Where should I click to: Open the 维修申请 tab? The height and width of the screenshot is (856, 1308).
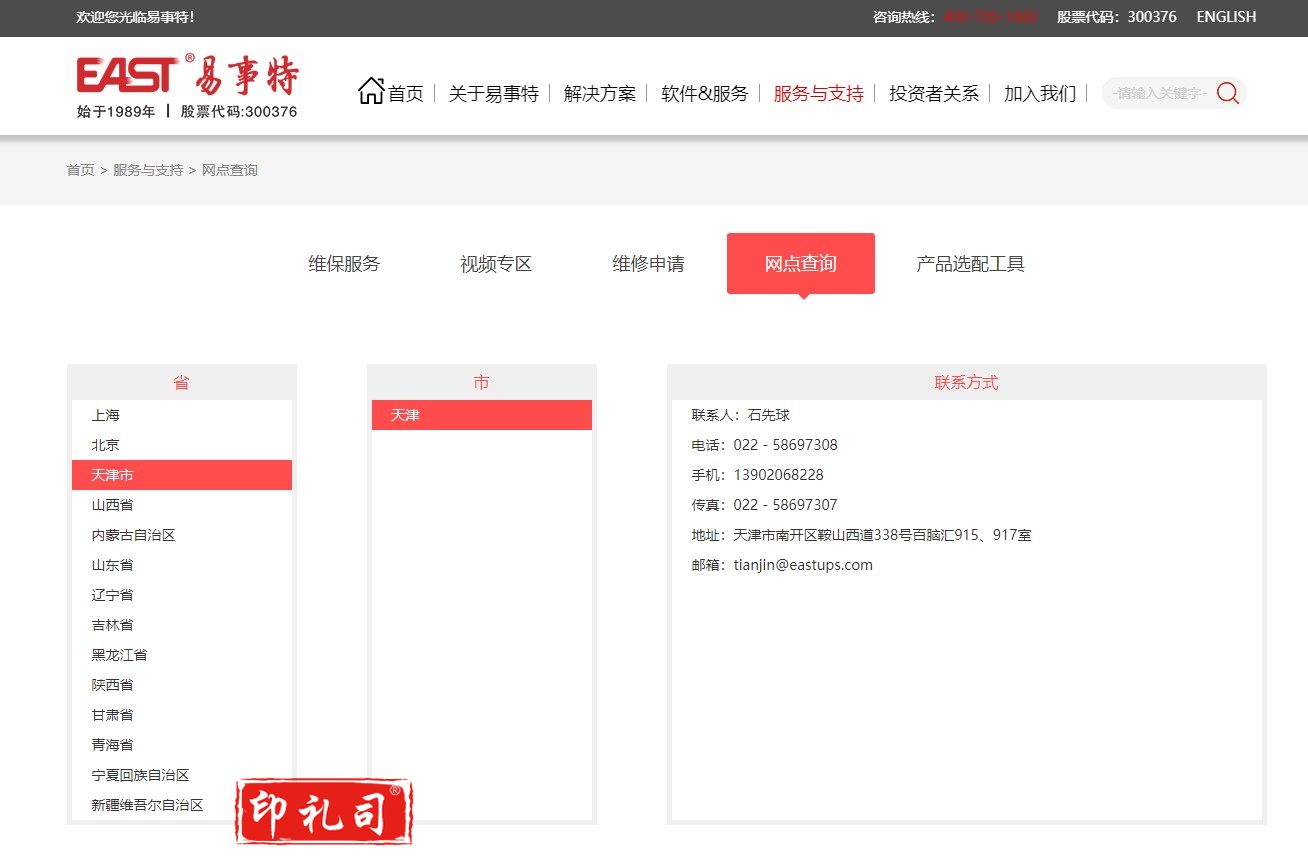click(648, 264)
